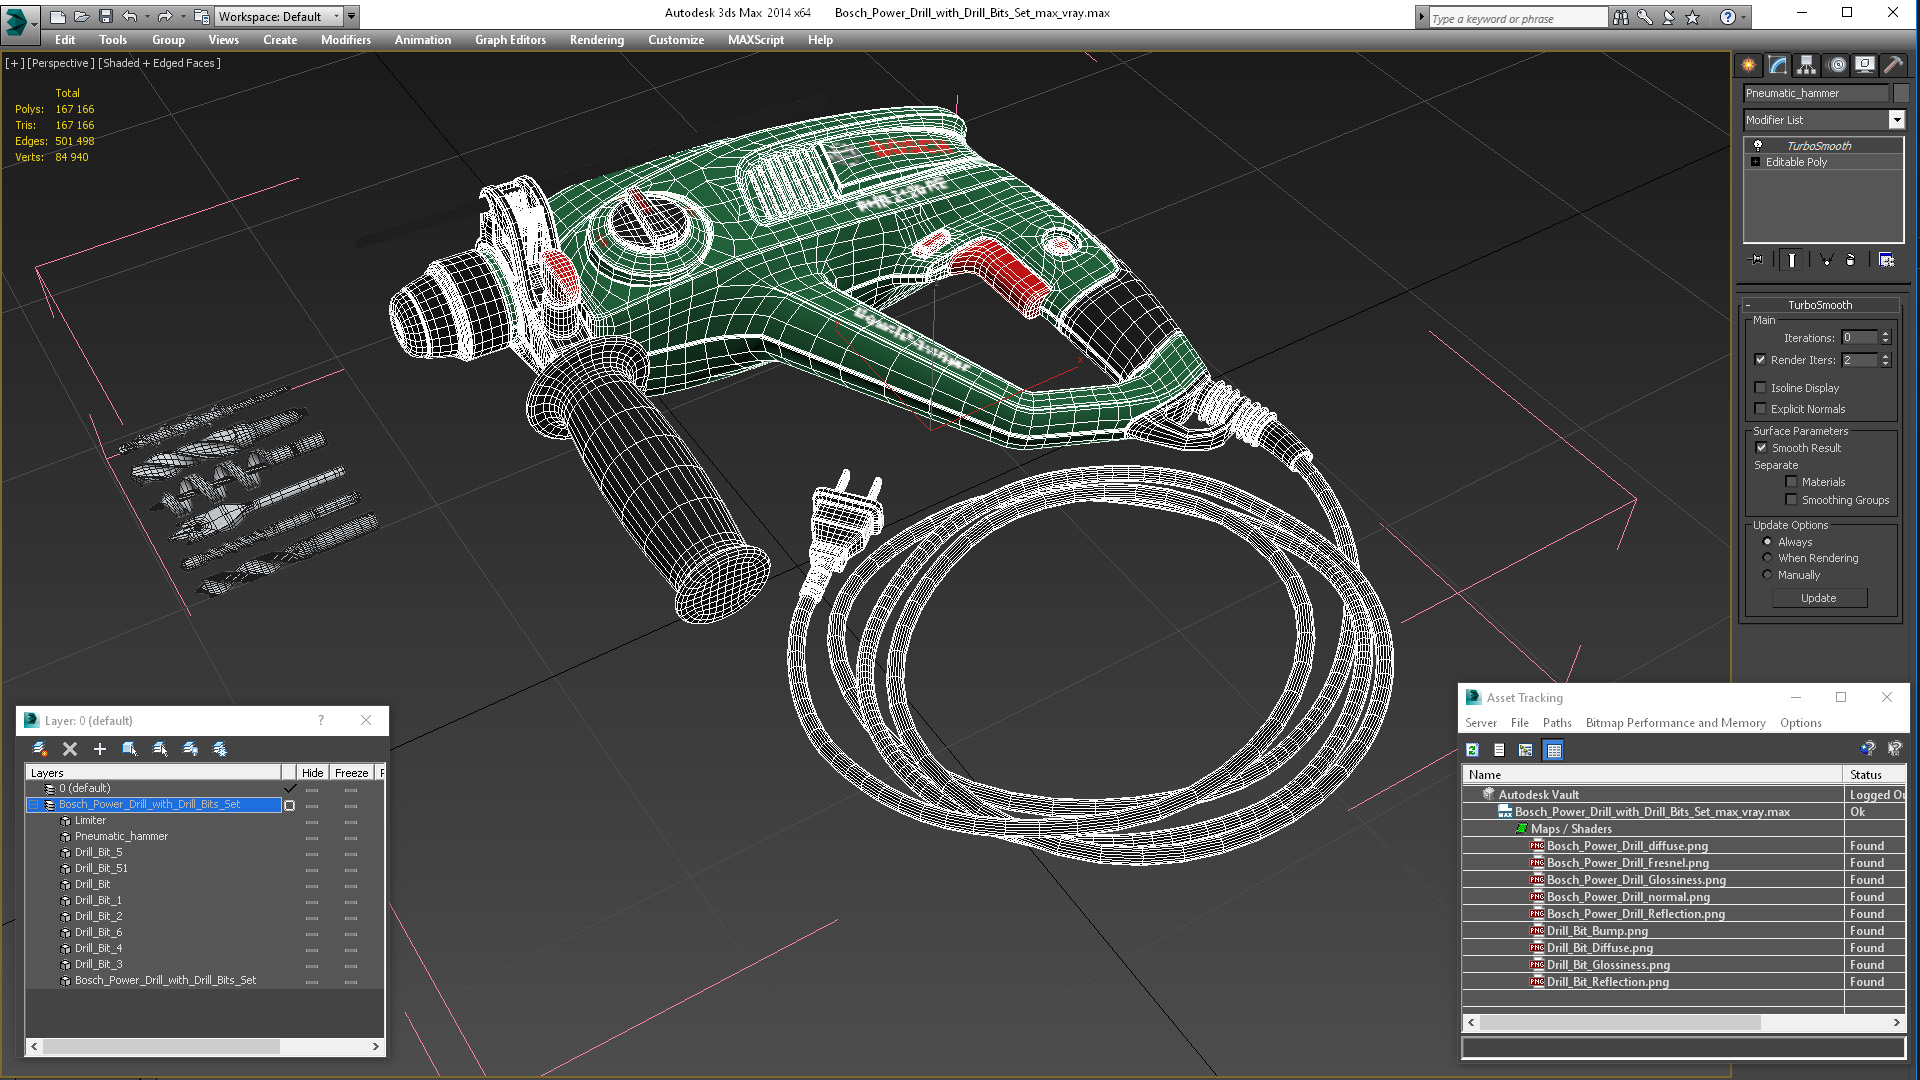The image size is (1920, 1080).
Task: Click Highlight Selected Objects' Layers icon
Action: point(160,749)
